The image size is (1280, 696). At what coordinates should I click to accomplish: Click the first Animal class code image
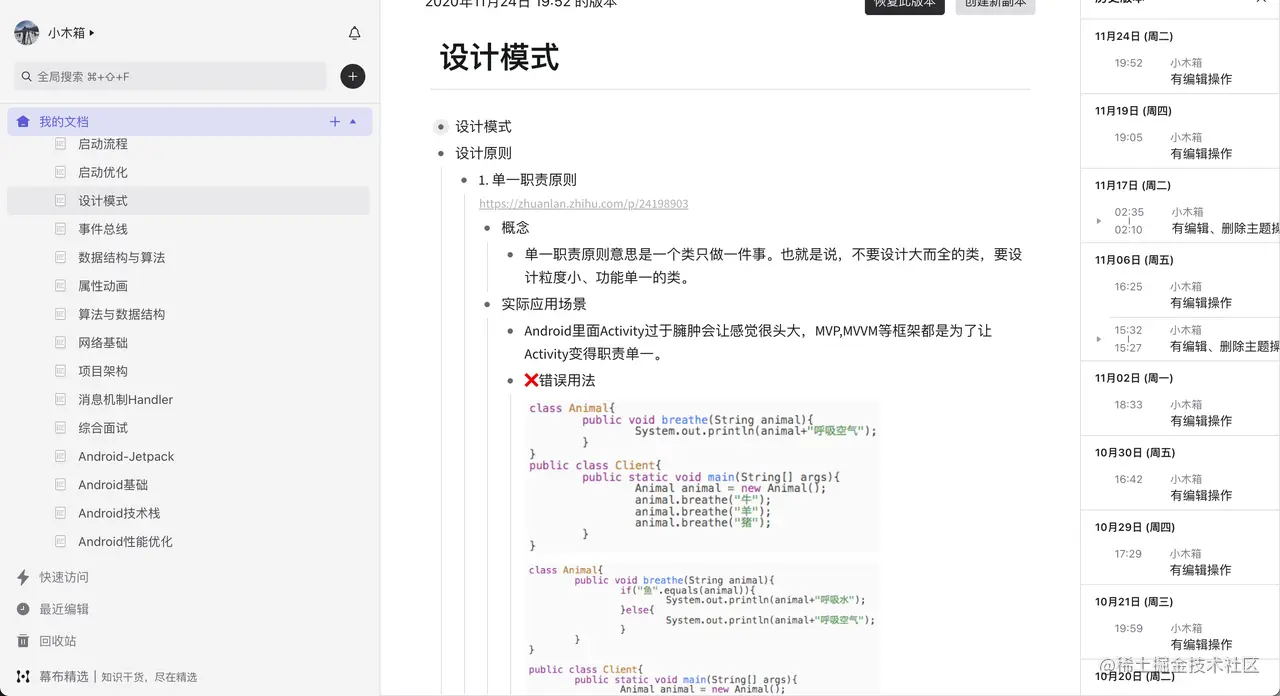pos(703,476)
